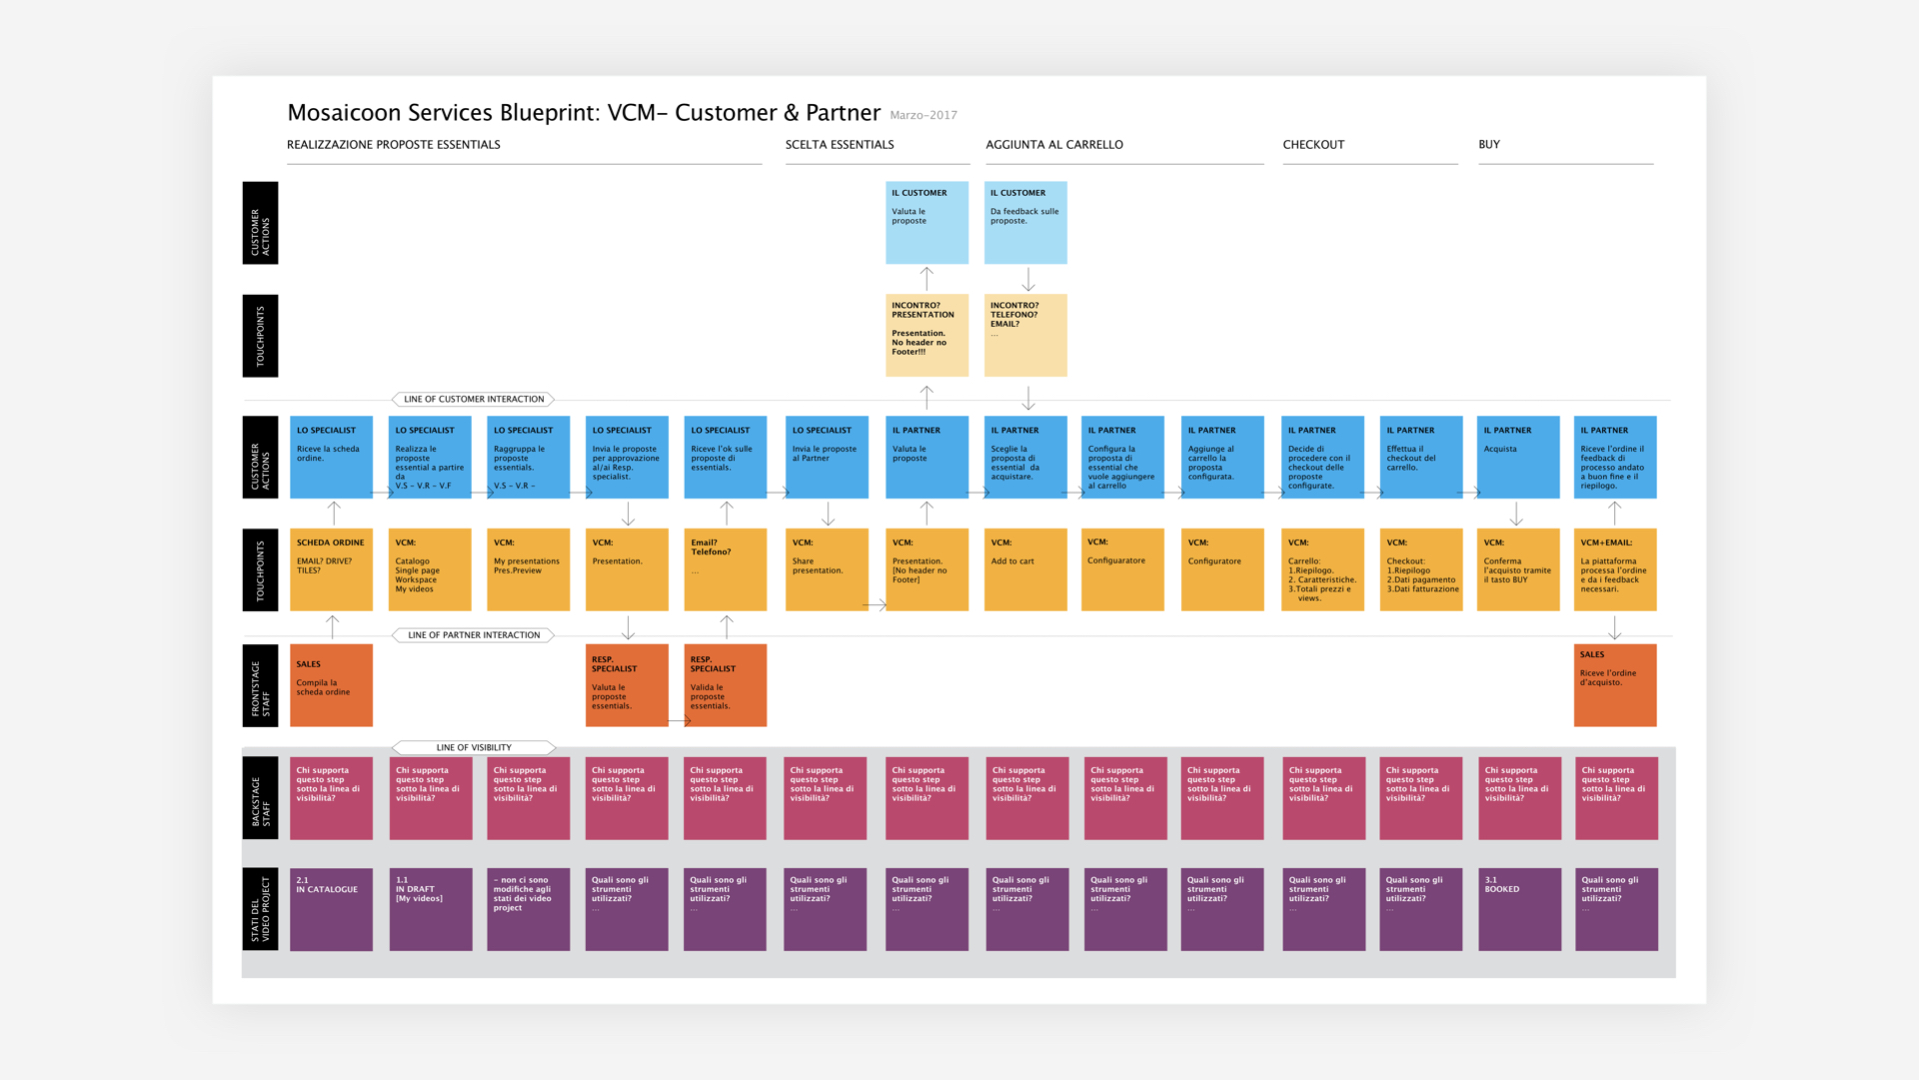Select IL PARTNER 'Riceve l'ordine il feedback' card

tap(1615, 457)
